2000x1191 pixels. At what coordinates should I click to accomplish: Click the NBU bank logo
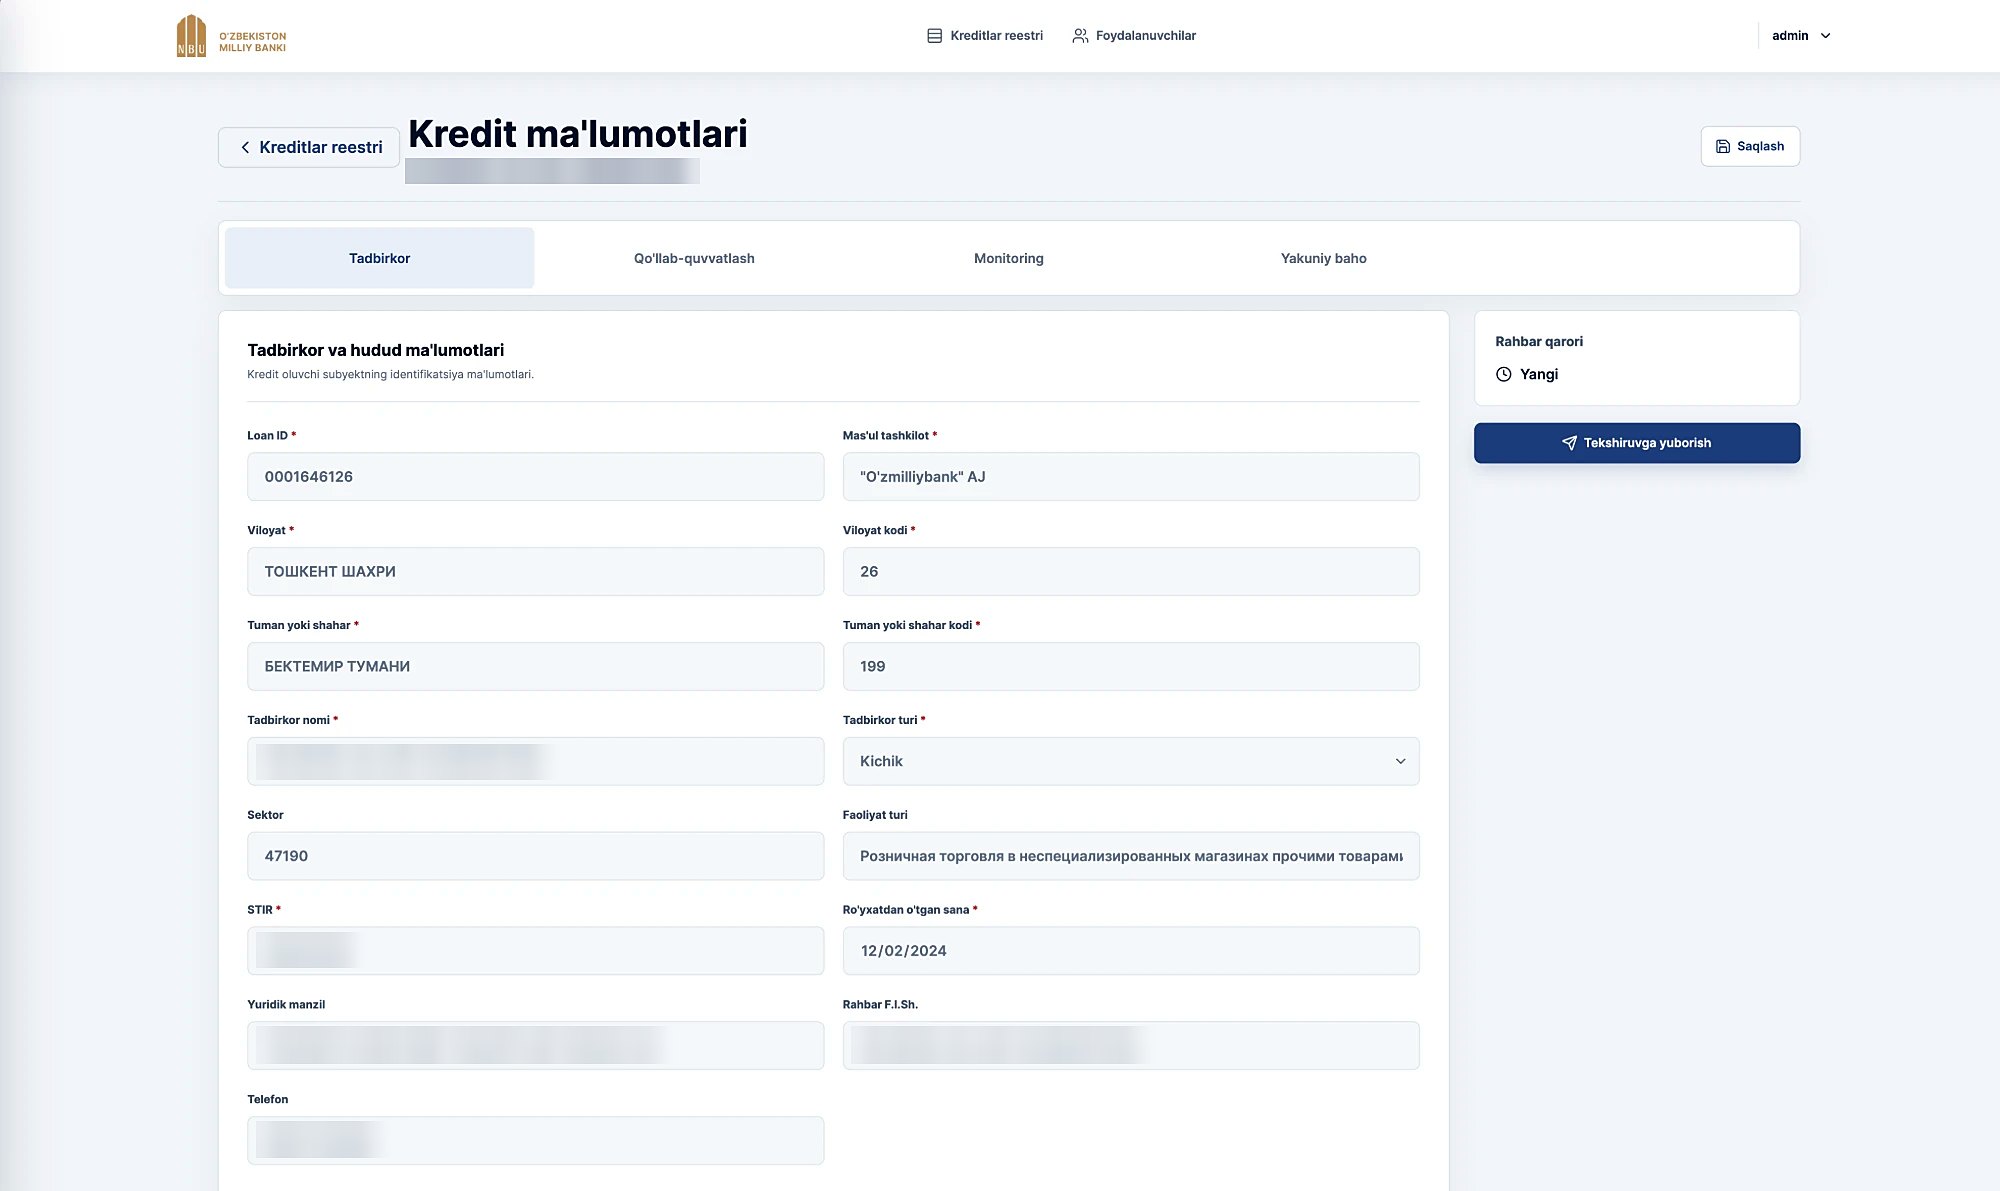(x=231, y=36)
